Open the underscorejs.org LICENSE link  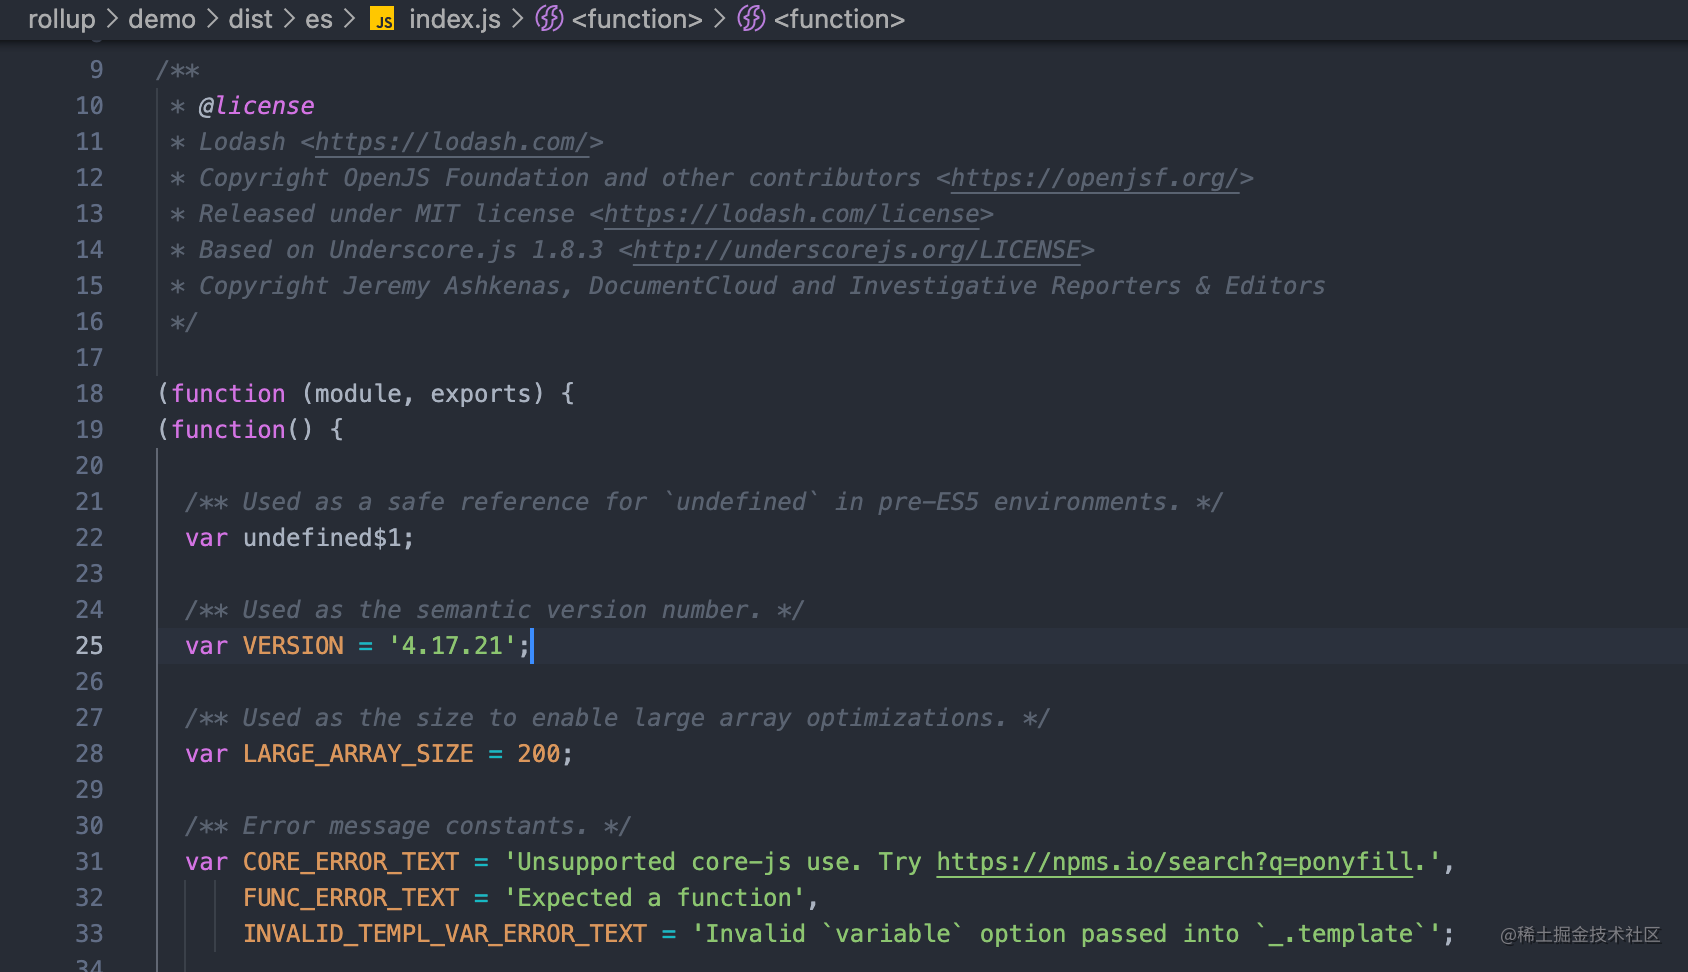pyautogui.click(x=856, y=250)
